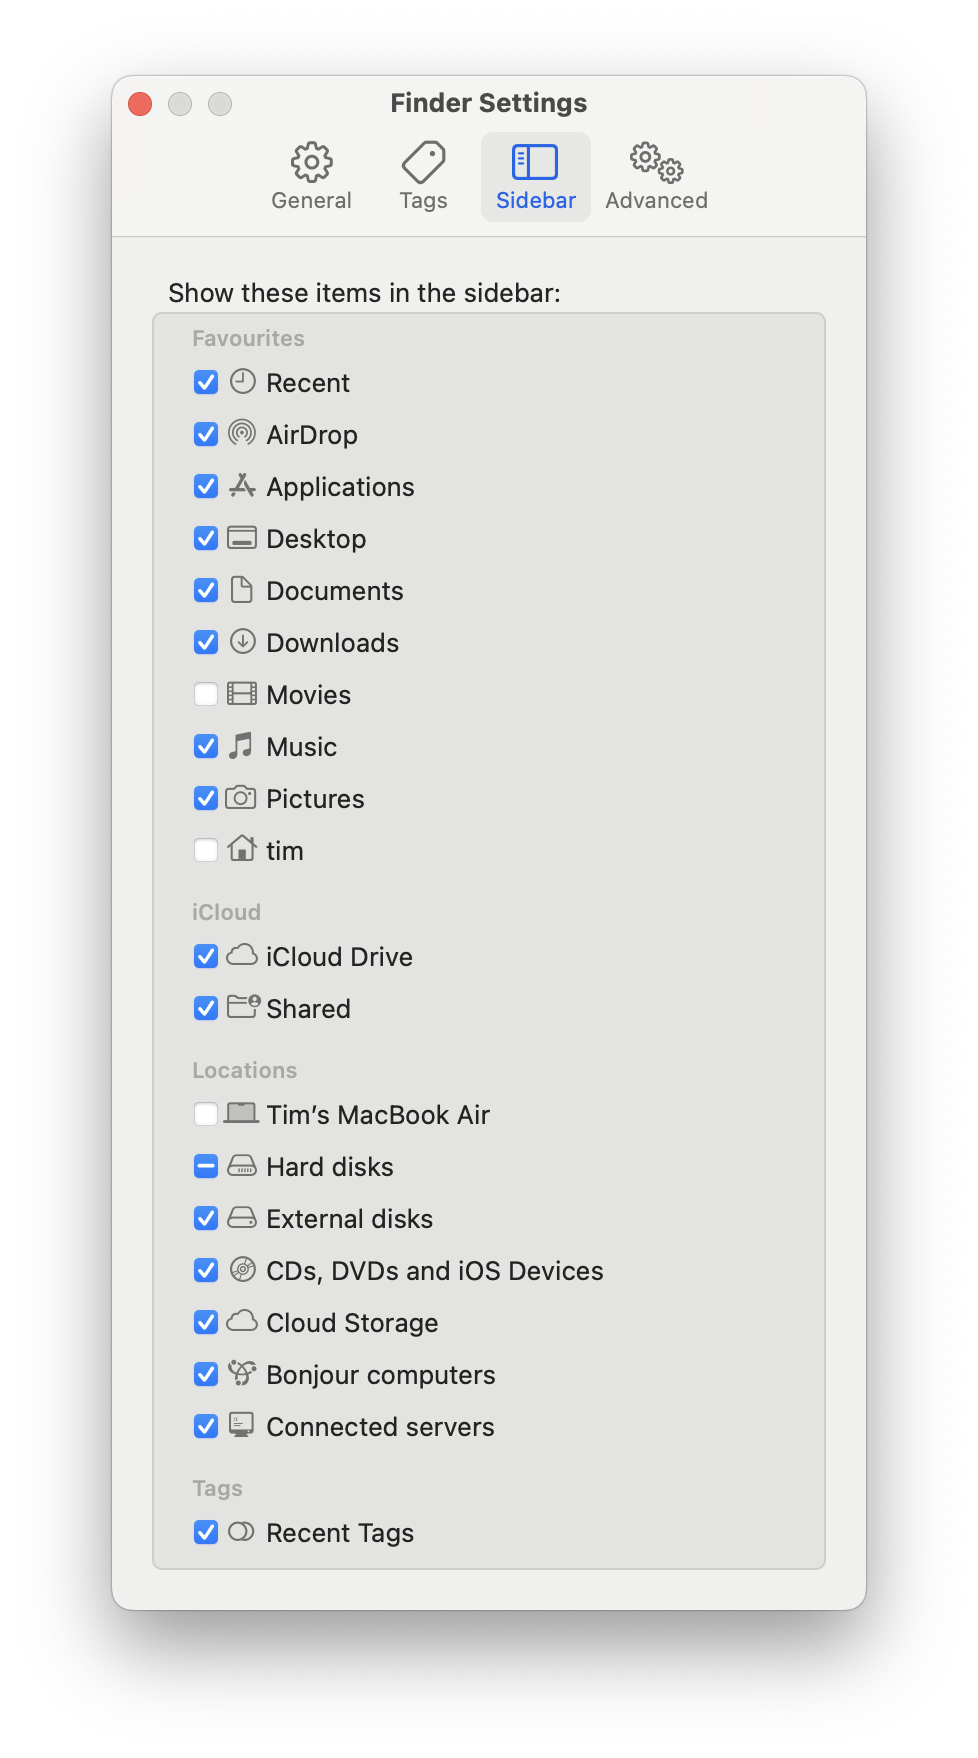The width and height of the screenshot is (978, 1758).
Task: Click the Applications icon in the list
Action: 242,485
